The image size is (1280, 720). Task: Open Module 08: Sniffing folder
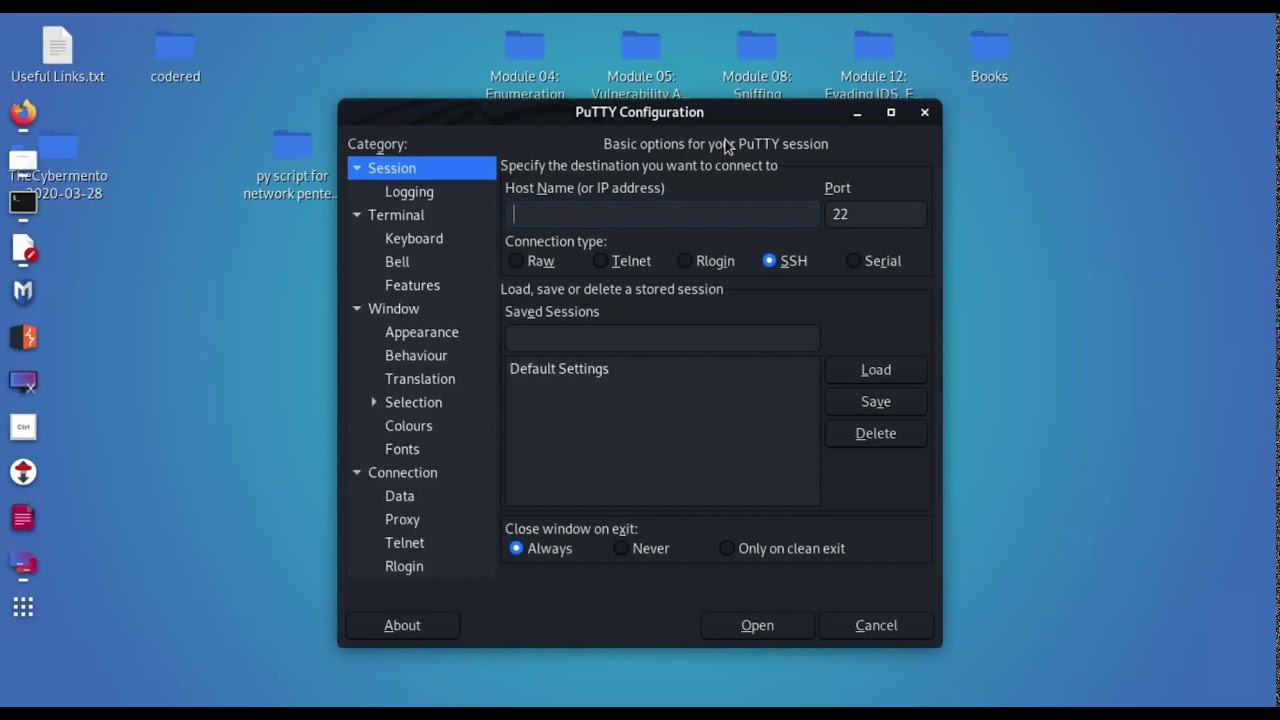(757, 63)
